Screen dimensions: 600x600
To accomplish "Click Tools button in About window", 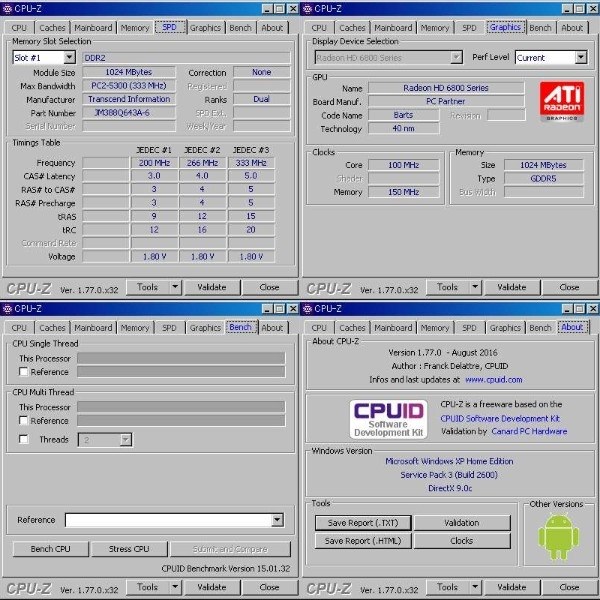I will tap(447, 587).
